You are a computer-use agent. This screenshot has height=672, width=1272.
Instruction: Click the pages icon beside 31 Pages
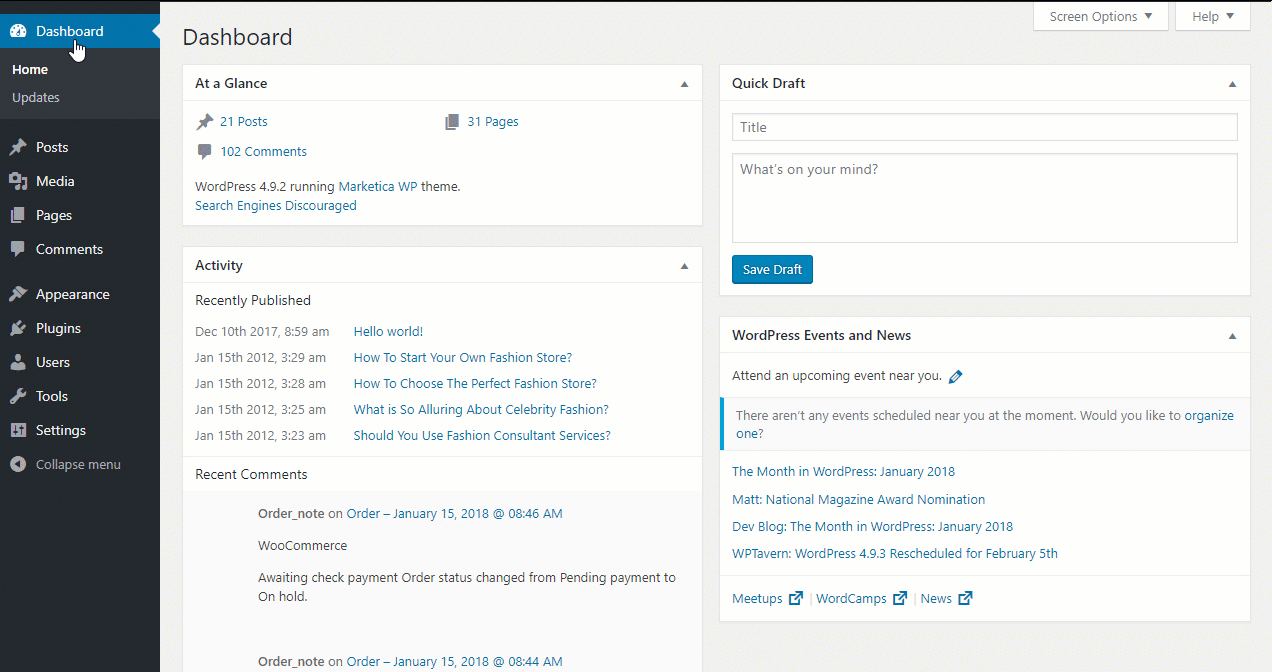pos(452,122)
